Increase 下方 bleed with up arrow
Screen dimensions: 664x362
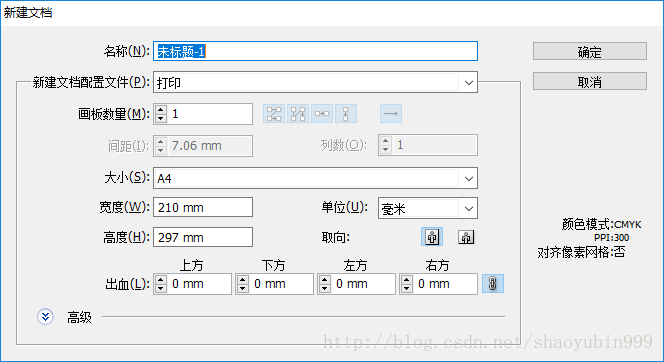click(x=243, y=279)
